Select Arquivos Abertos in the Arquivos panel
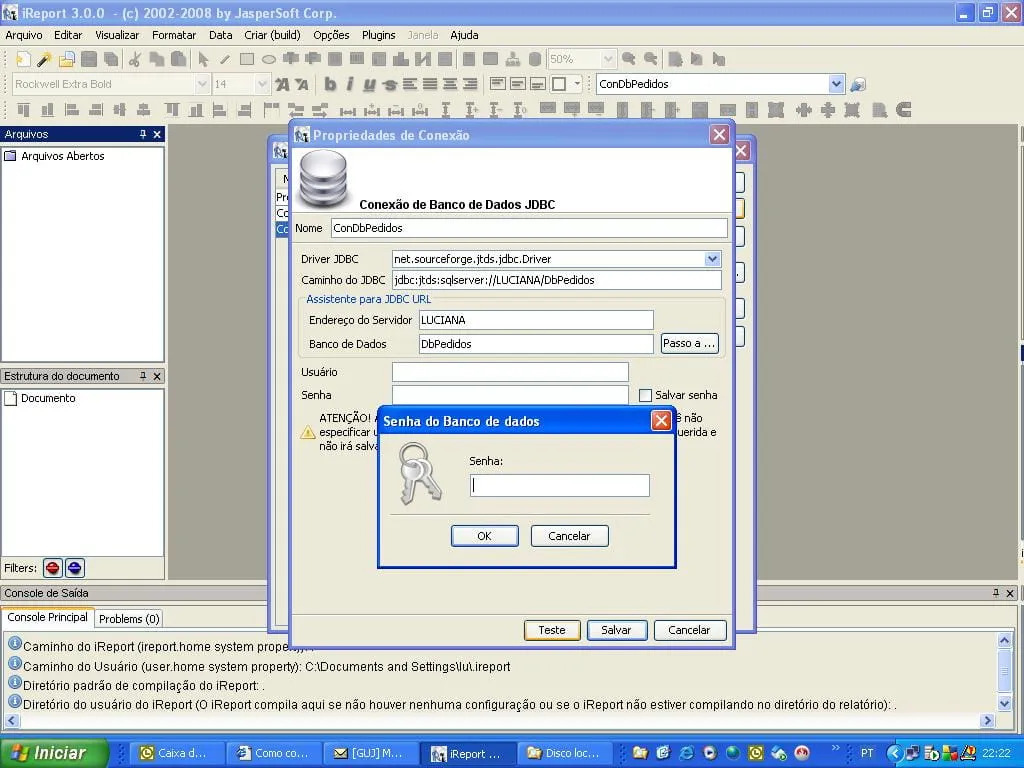This screenshot has width=1024, height=768. 62,156
